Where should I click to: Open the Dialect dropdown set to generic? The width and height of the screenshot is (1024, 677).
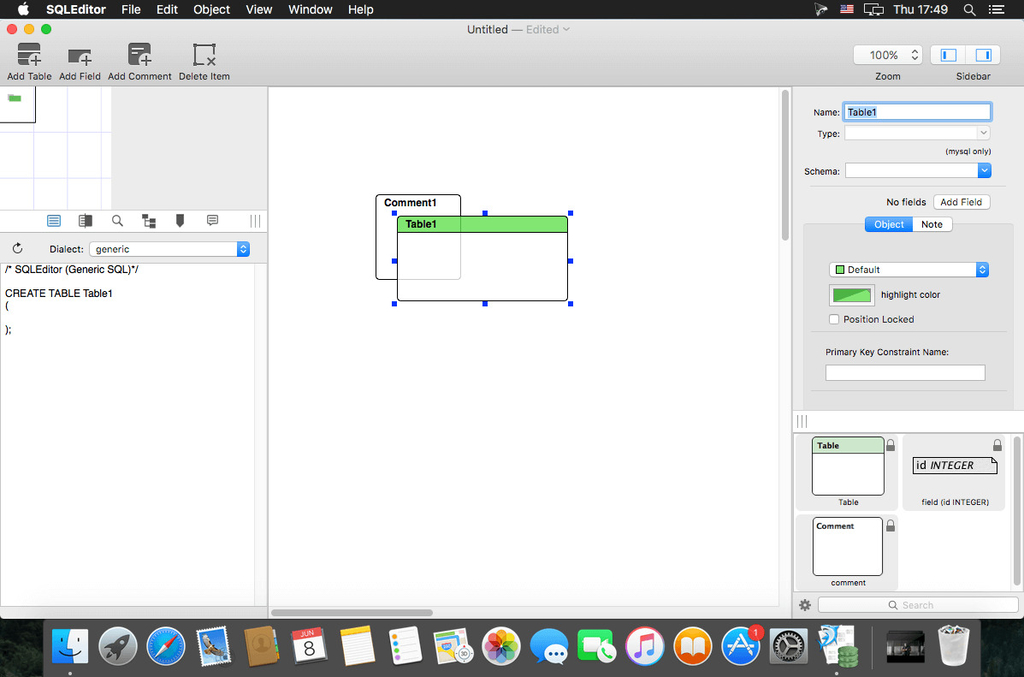point(169,249)
